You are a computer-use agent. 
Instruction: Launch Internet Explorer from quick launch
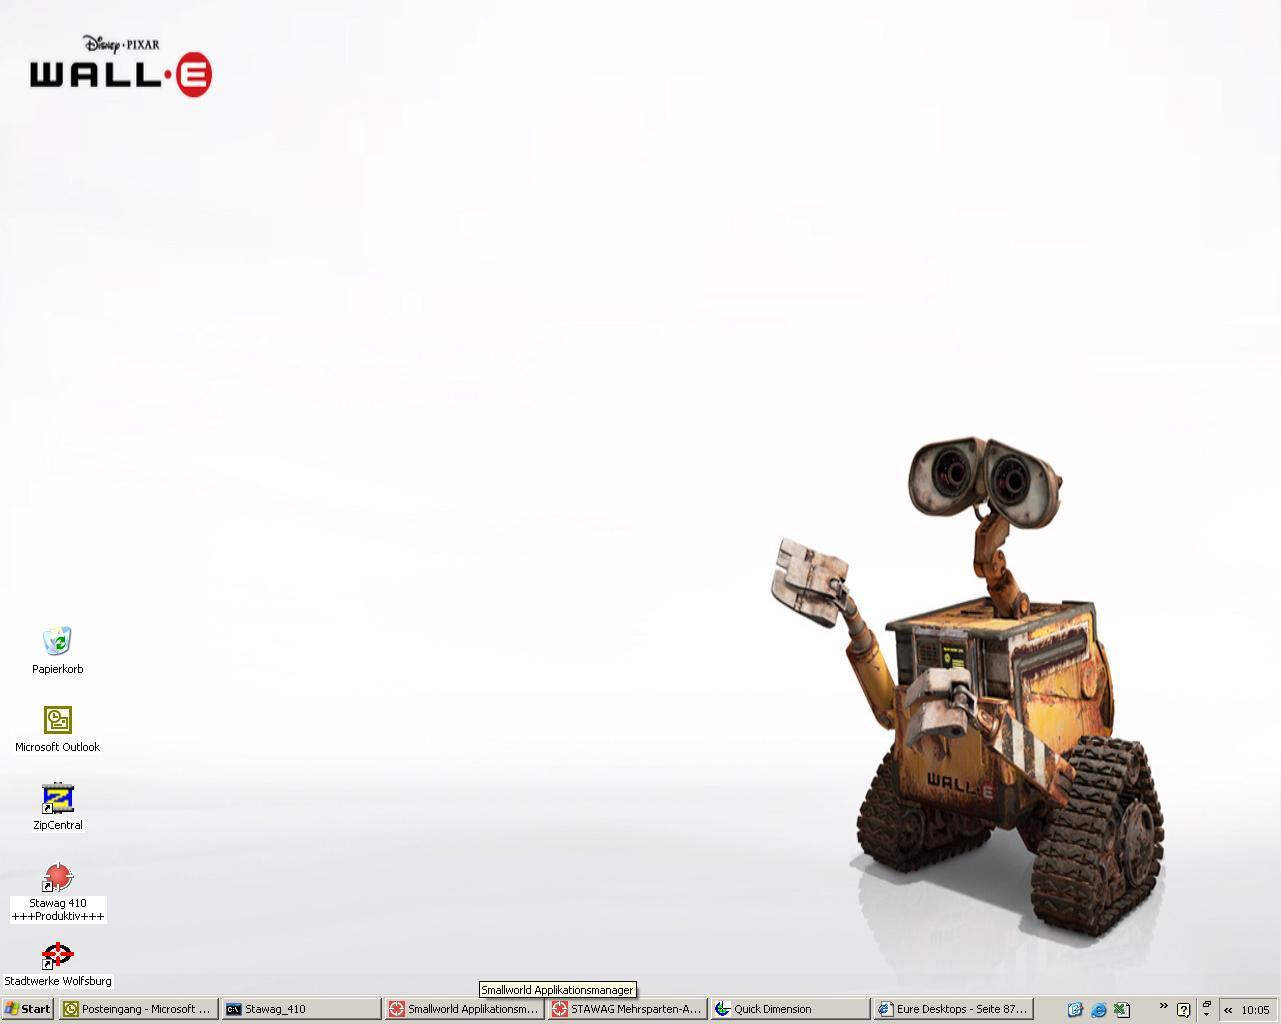pyautogui.click(x=1099, y=1010)
